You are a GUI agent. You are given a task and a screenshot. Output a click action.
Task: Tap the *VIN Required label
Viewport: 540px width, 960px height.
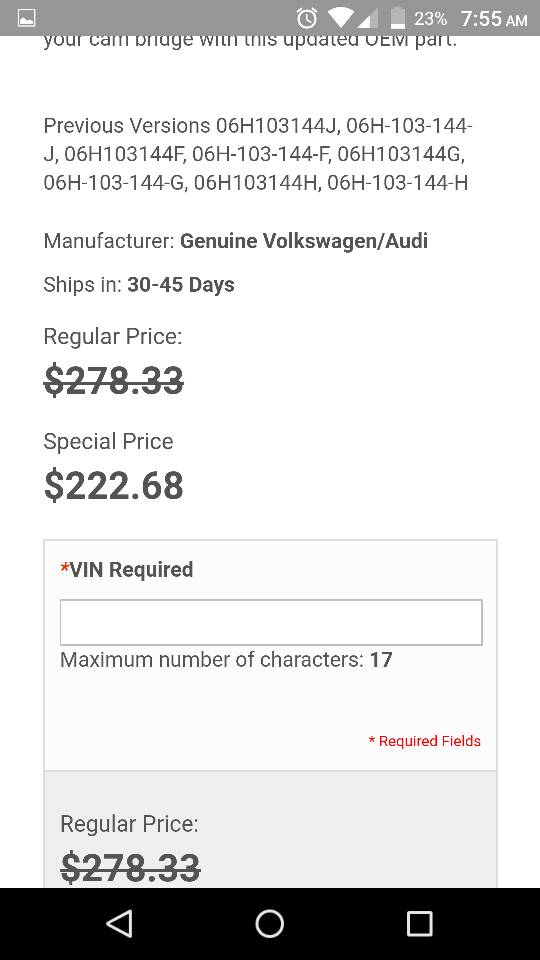point(127,569)
